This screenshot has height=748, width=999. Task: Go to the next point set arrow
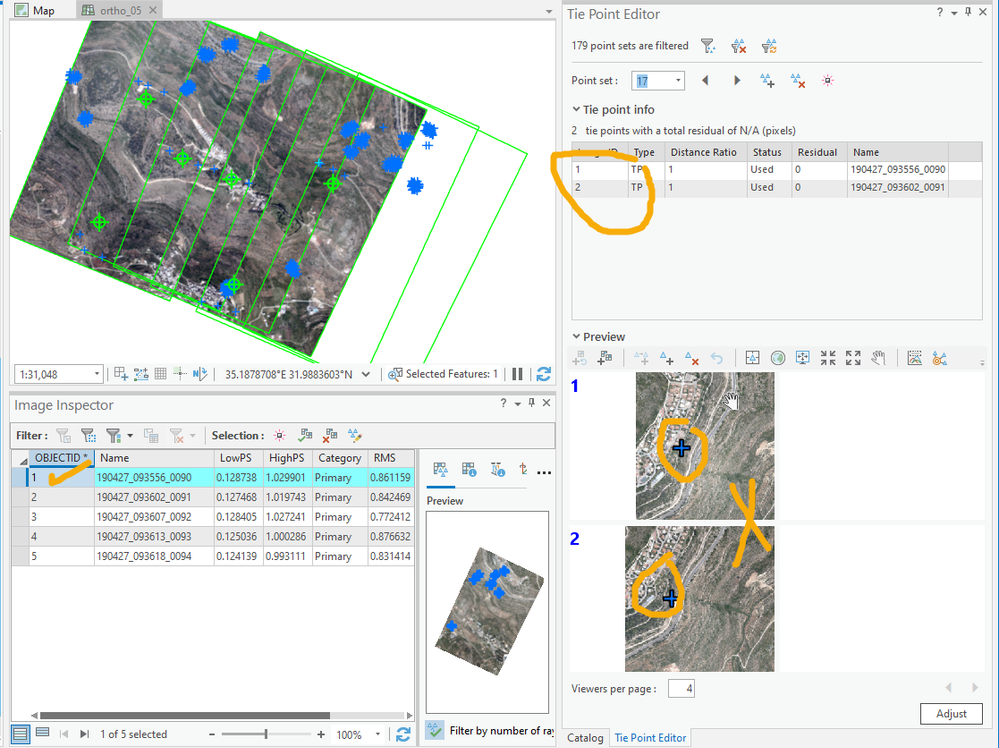click(x=737, y=81)
